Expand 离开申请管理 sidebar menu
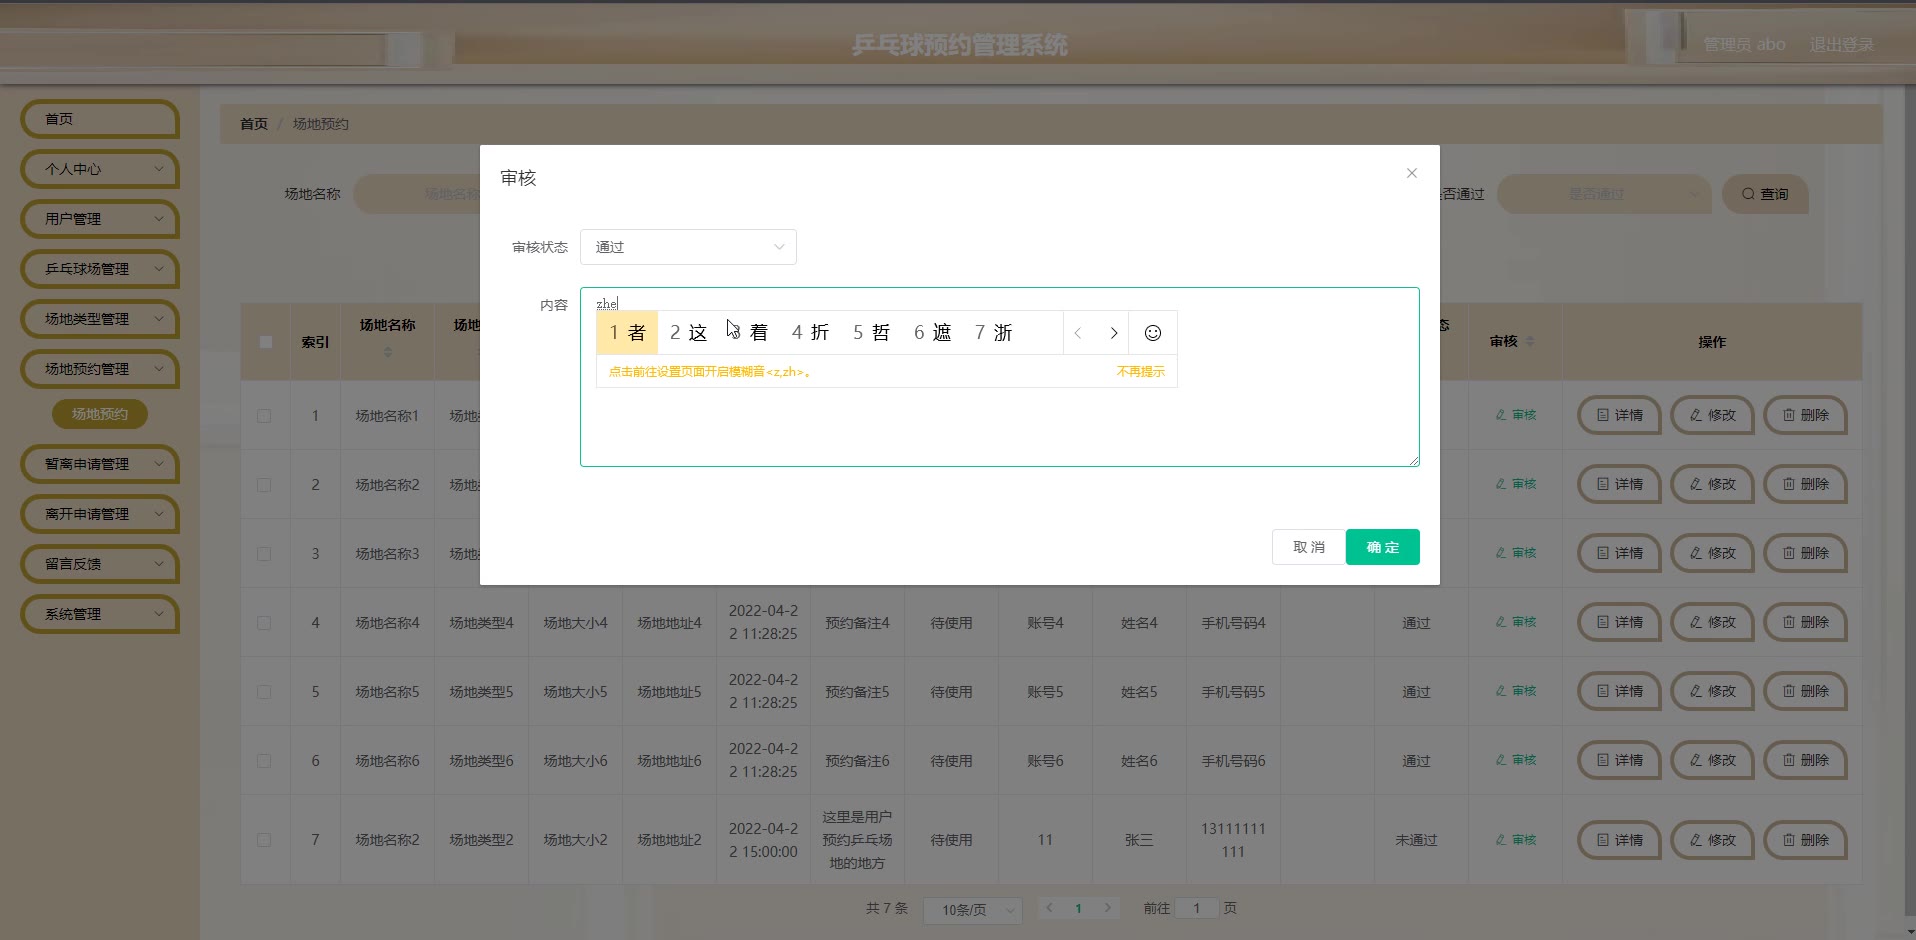1916x940 pixels. (x=99, y=514)
